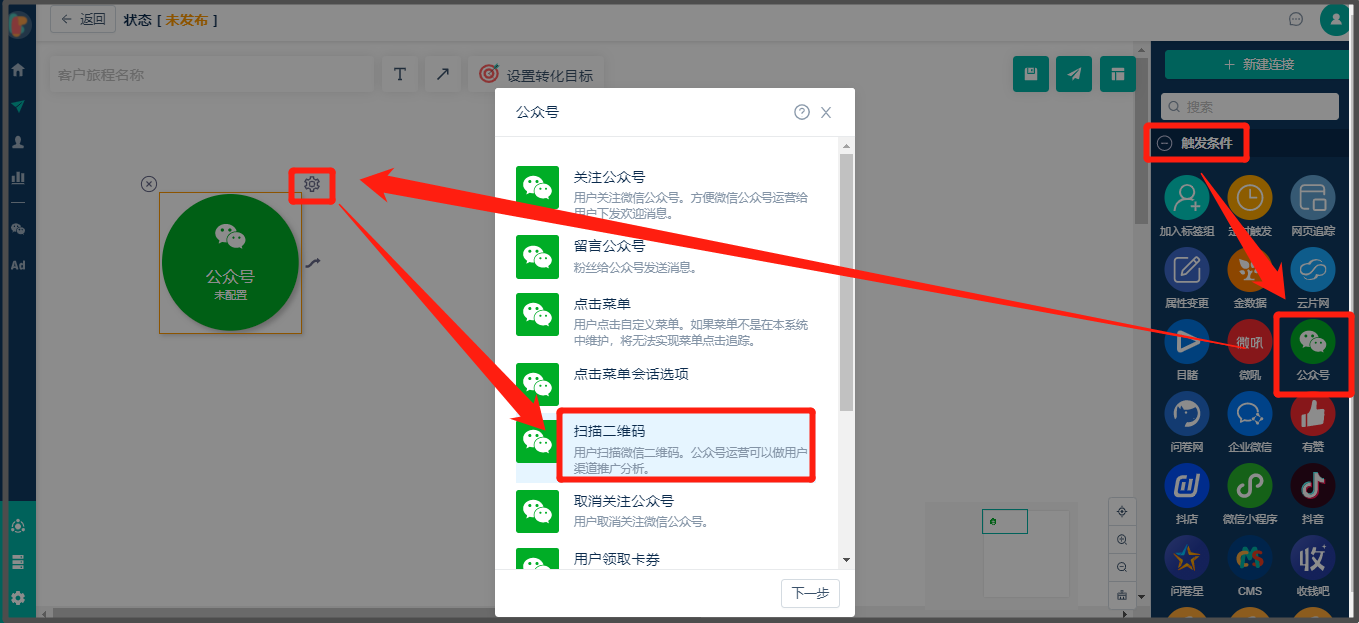Screen dimensions: 1359x623
Task: Click the 搜索 search field
Action: (1250, 107)
